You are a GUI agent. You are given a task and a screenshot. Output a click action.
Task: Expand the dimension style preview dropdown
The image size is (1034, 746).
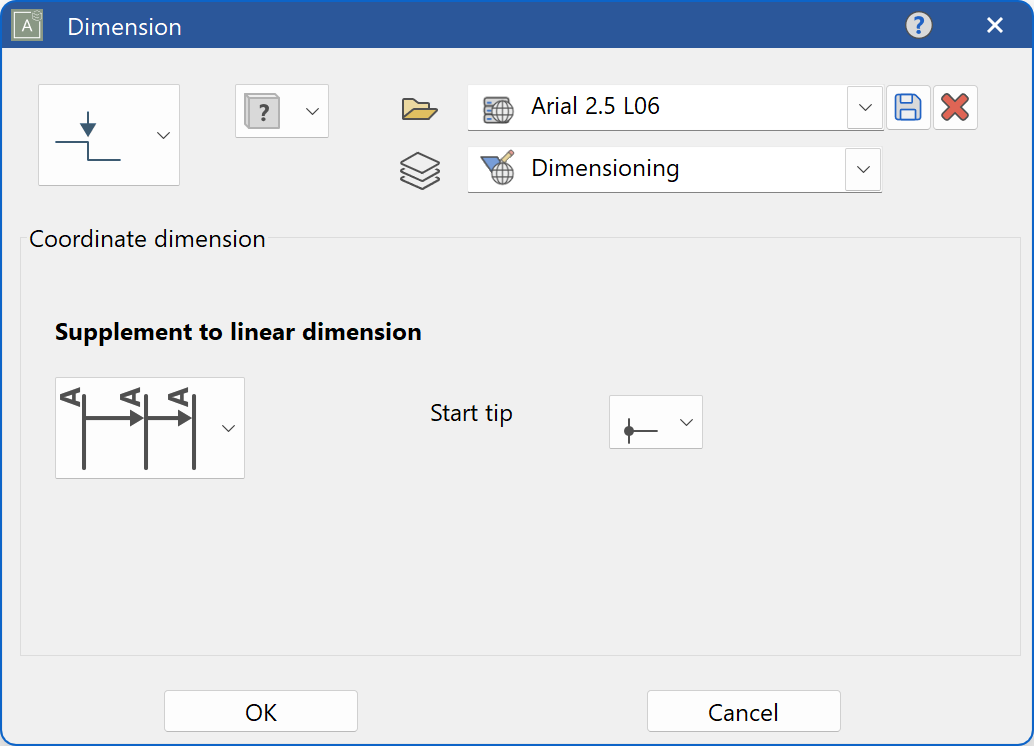[x=162, y=135]
